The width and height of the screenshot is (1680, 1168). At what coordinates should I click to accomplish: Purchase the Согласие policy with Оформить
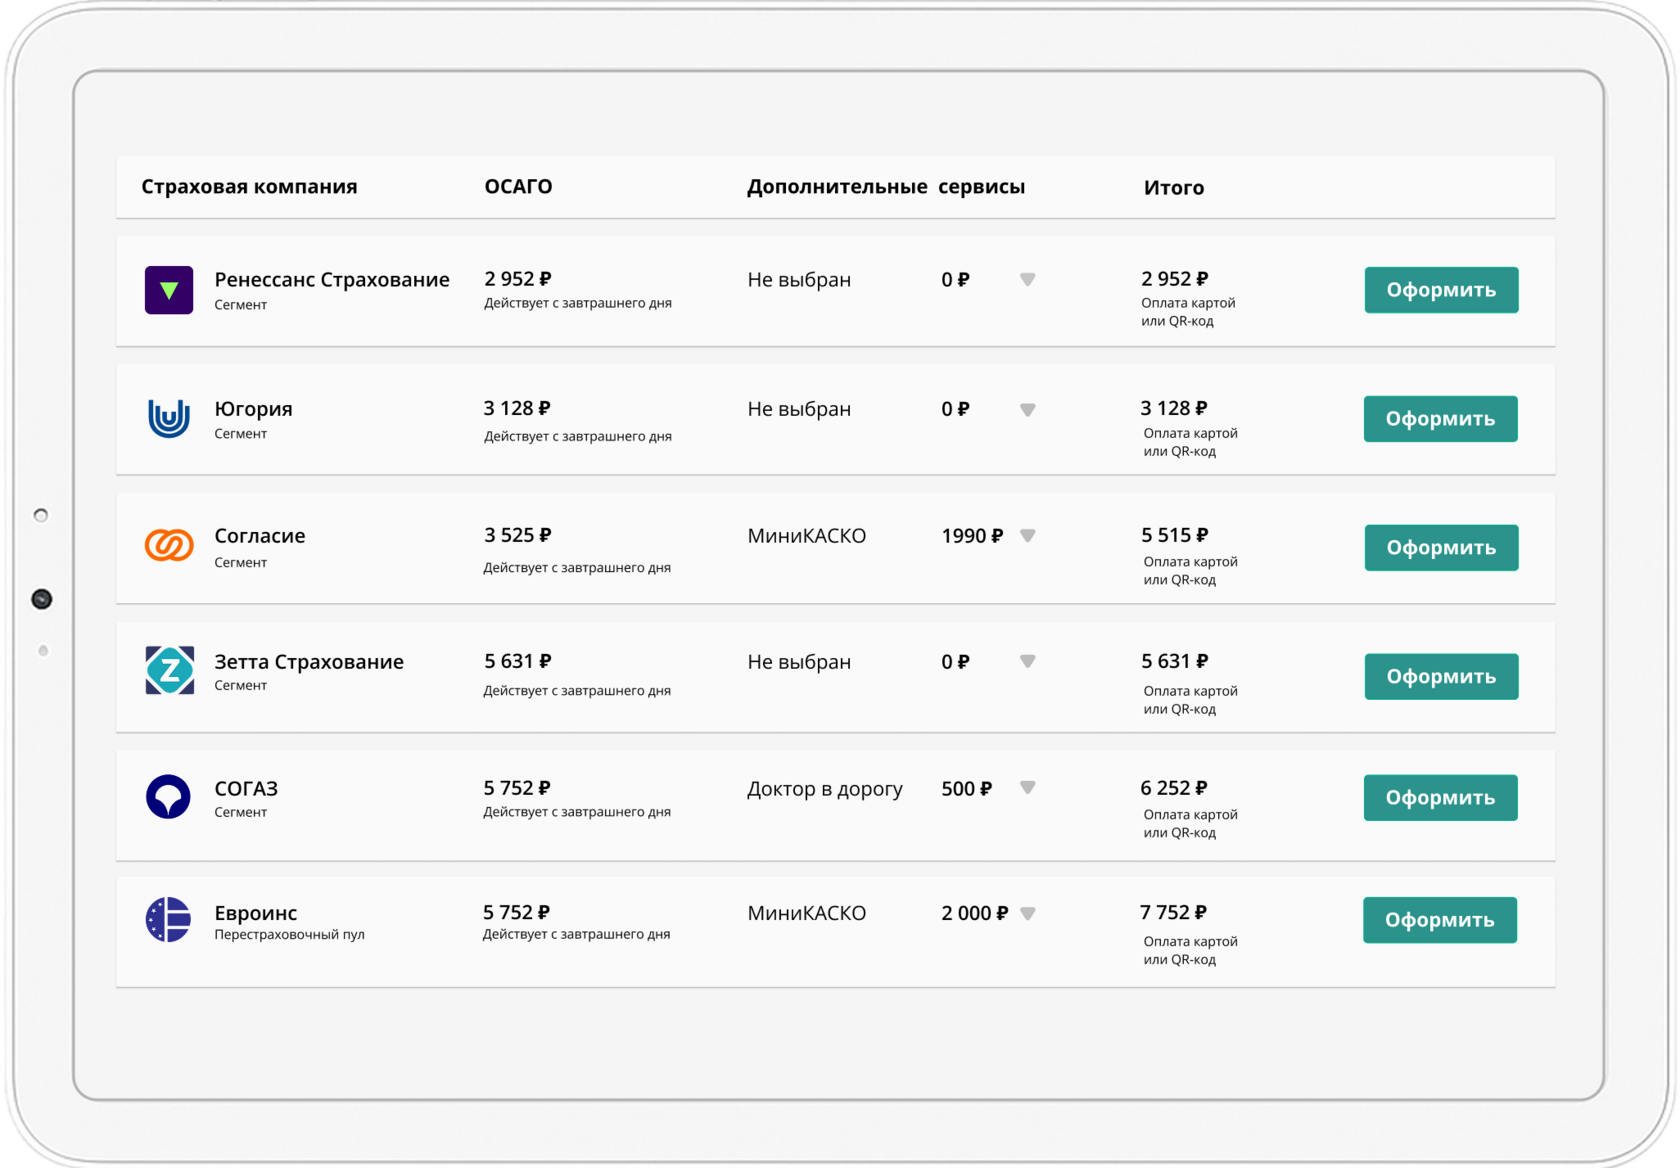pyautogui.click(x=1441, y=548)
